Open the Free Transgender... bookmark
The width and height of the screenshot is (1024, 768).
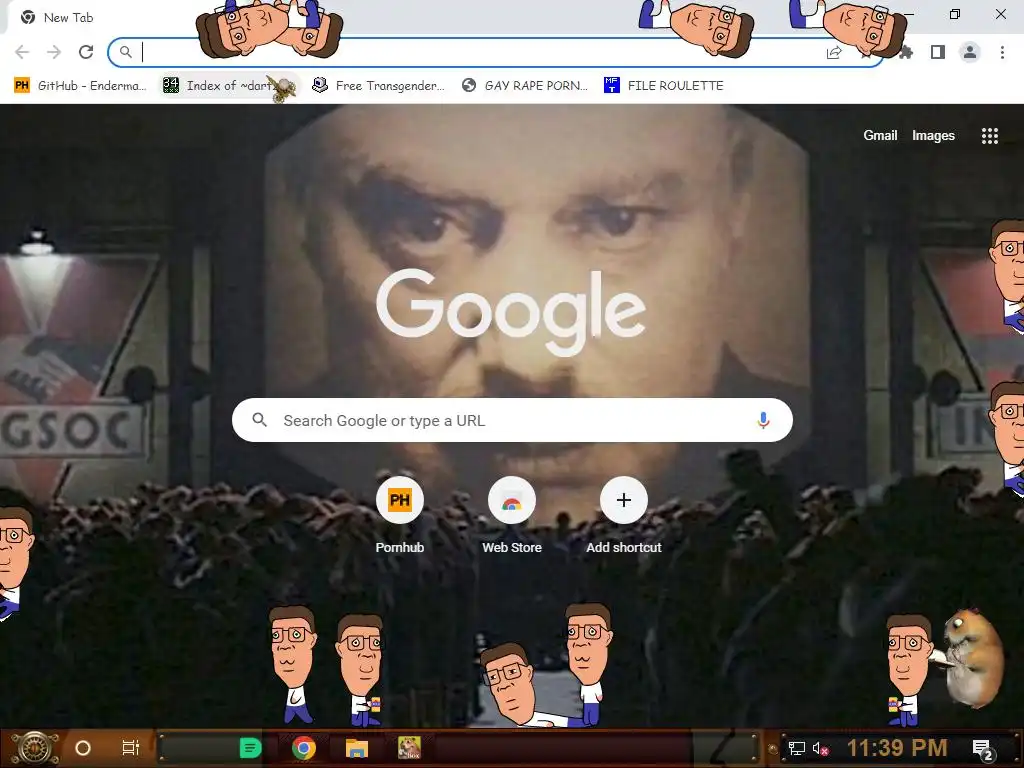pos(379,86)
